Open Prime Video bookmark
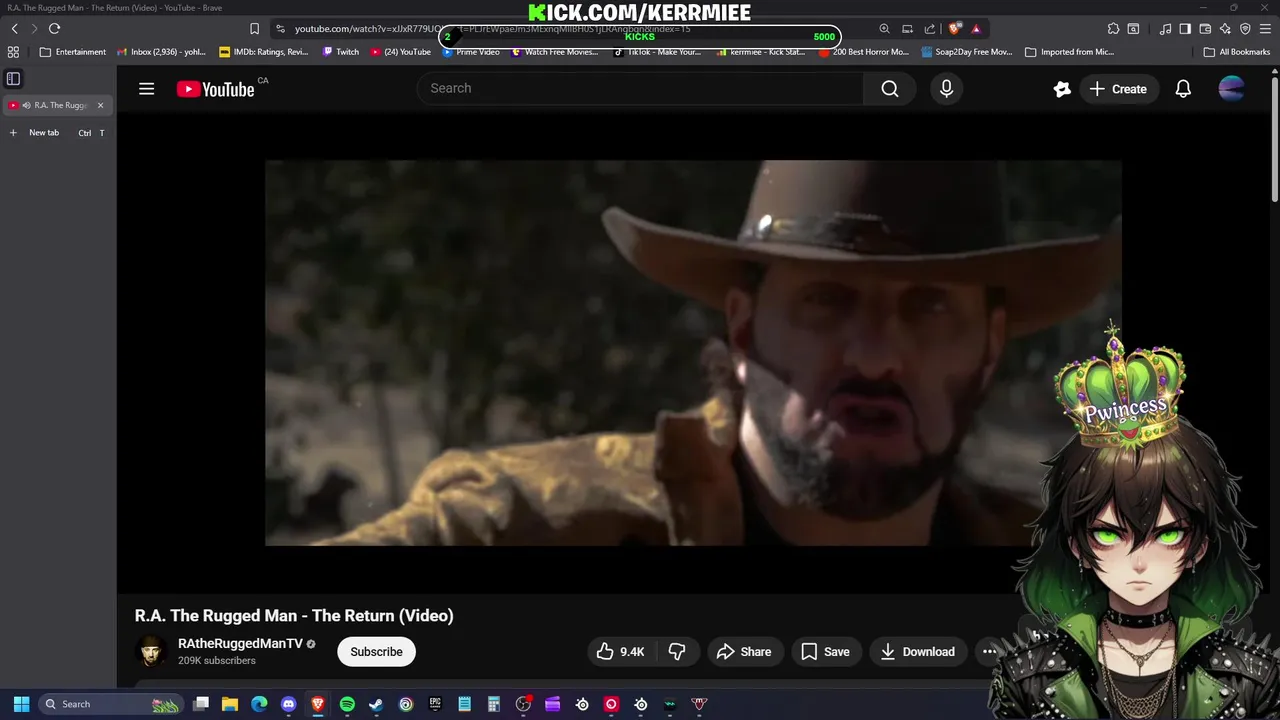This screenshot has width=1280, height=720. click(x=471, y=52)
